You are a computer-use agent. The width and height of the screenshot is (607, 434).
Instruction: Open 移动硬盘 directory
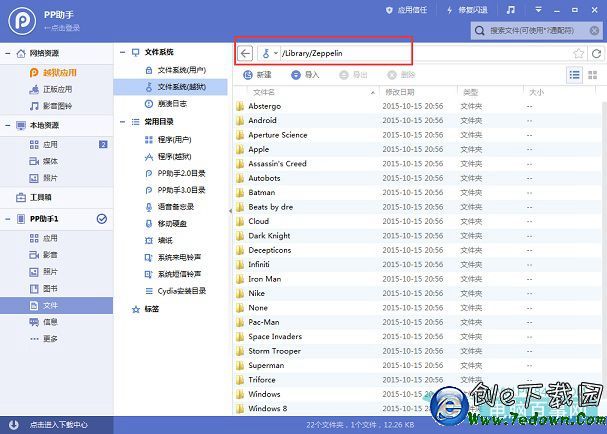pyautogui.click(x=166, y=224)
